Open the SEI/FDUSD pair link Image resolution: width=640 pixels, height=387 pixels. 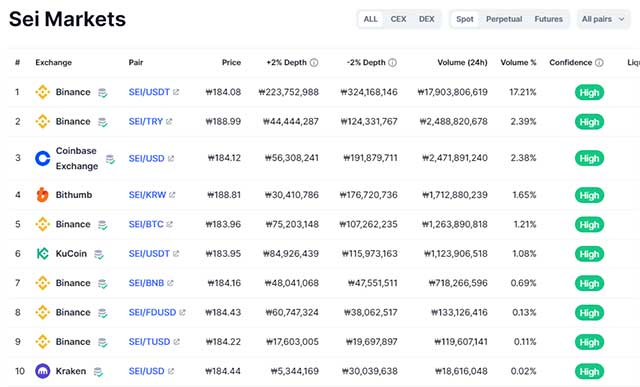click(x=152, y=313)
